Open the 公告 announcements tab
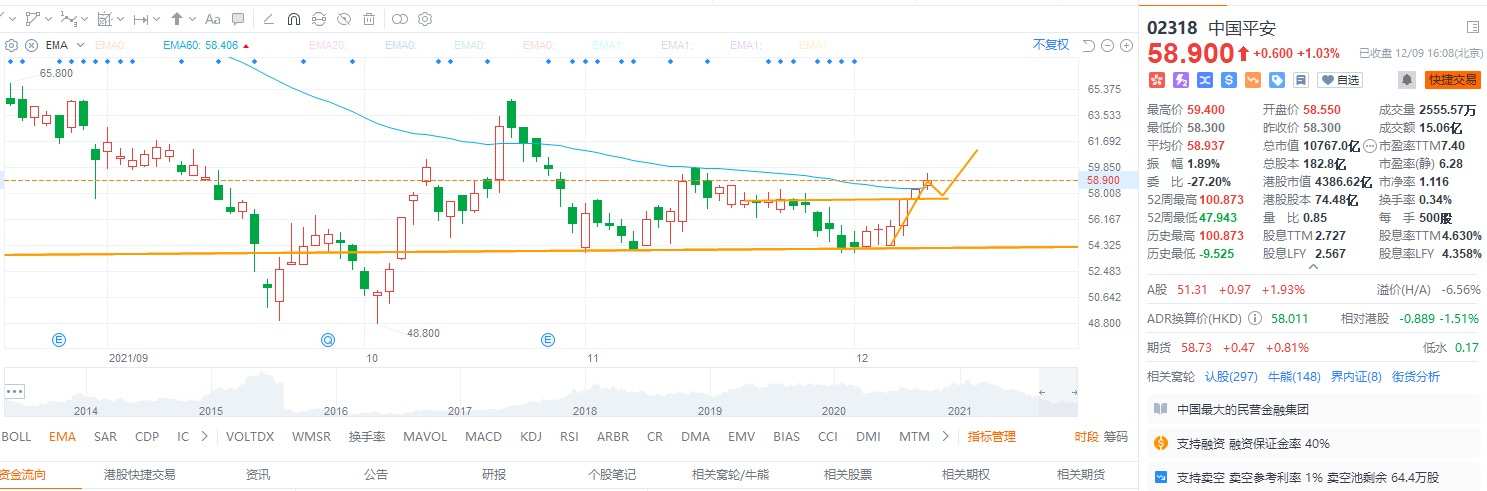 [376, 474]
